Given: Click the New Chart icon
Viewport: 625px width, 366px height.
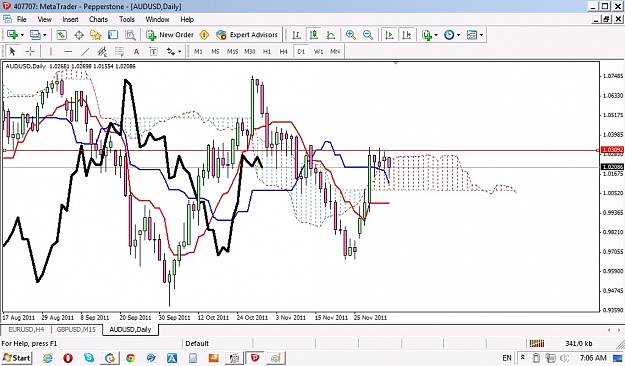Looking at the screenshot, I should (12, 35).
